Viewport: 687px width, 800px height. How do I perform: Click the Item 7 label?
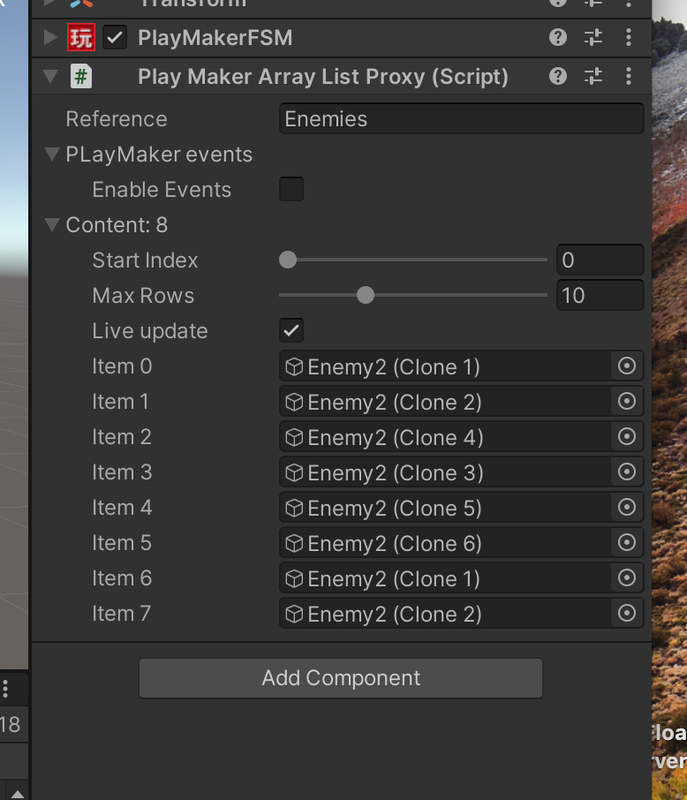(122, 613)
